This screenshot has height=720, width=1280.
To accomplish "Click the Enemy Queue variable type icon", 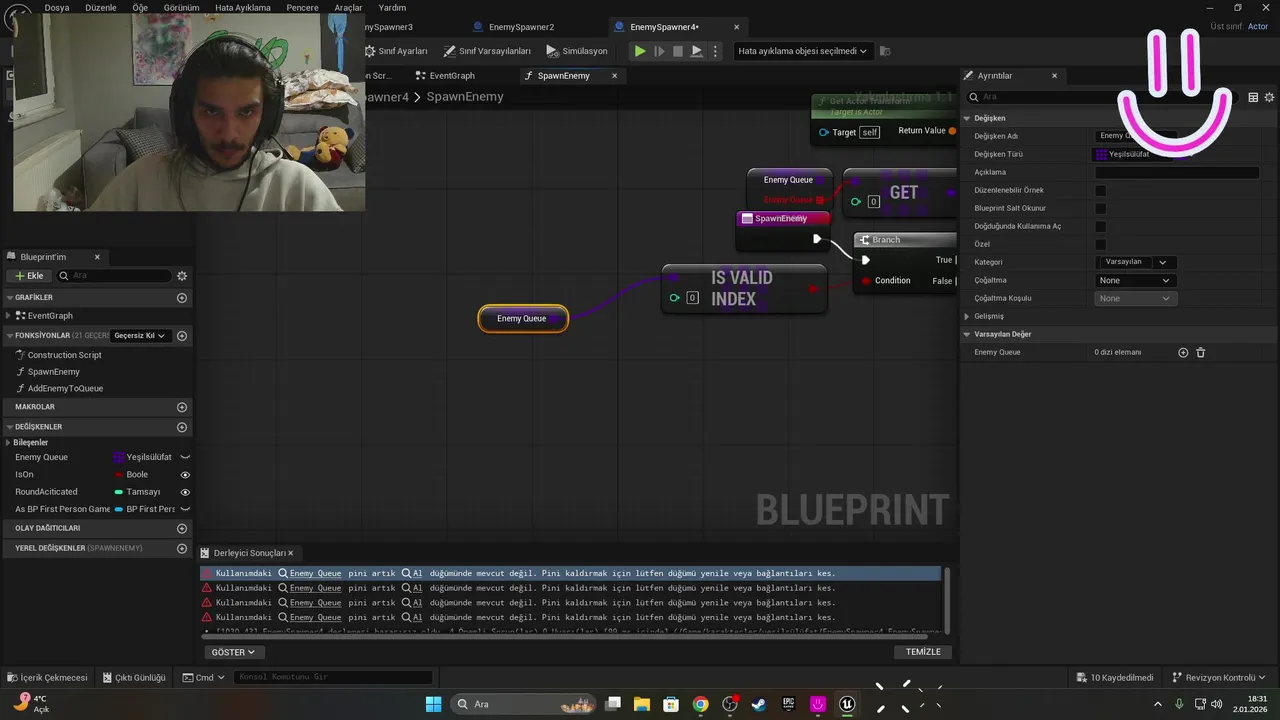I will point(118,457).
